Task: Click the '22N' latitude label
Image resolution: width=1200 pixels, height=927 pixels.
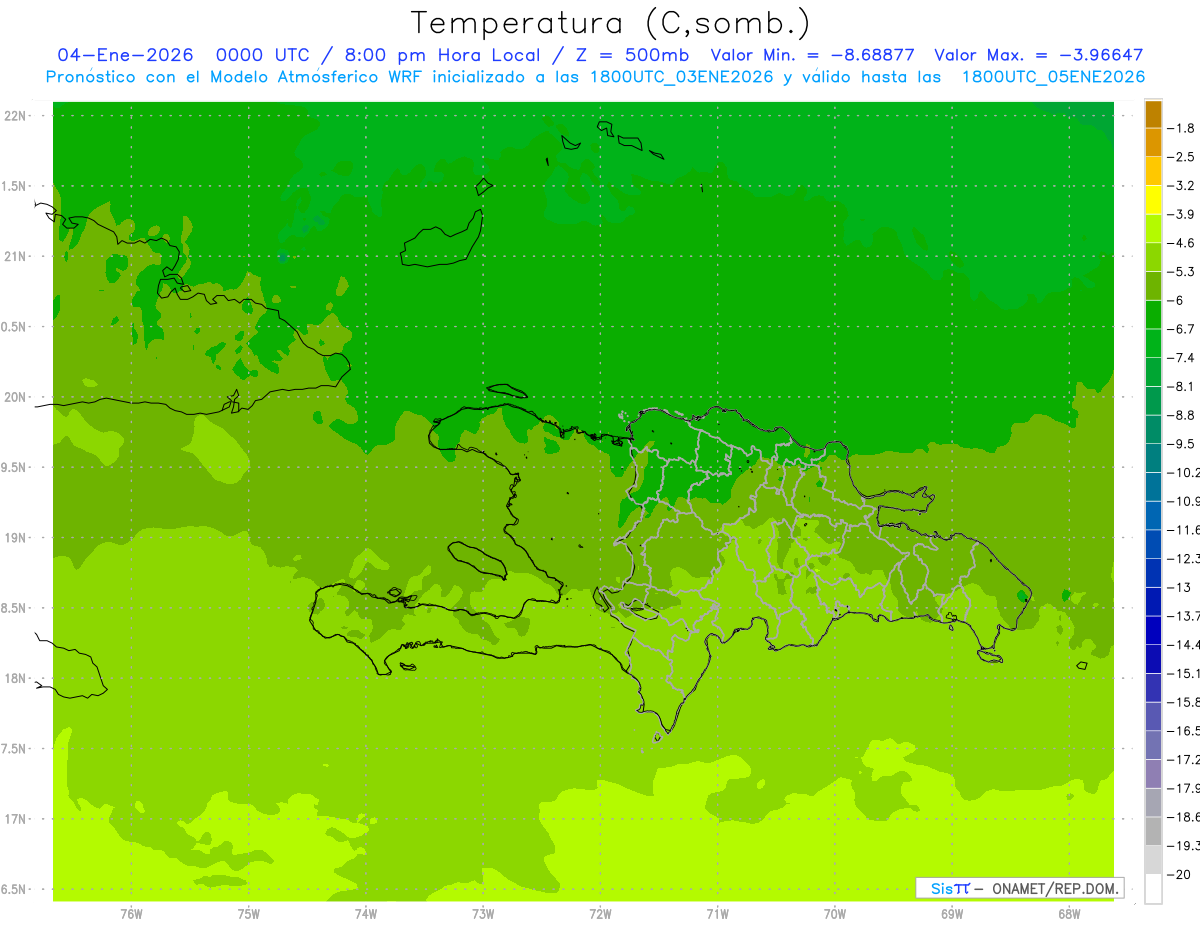Action: pos(15,116)
